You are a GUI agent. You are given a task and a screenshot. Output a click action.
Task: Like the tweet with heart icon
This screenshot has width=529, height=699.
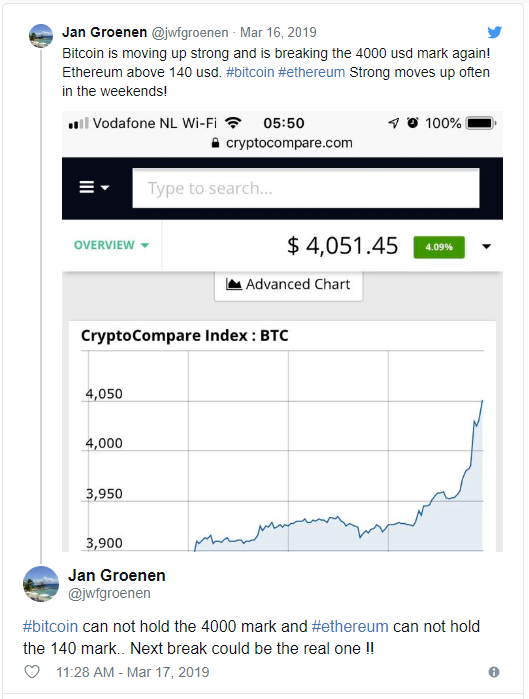click(x=32, y=671)
